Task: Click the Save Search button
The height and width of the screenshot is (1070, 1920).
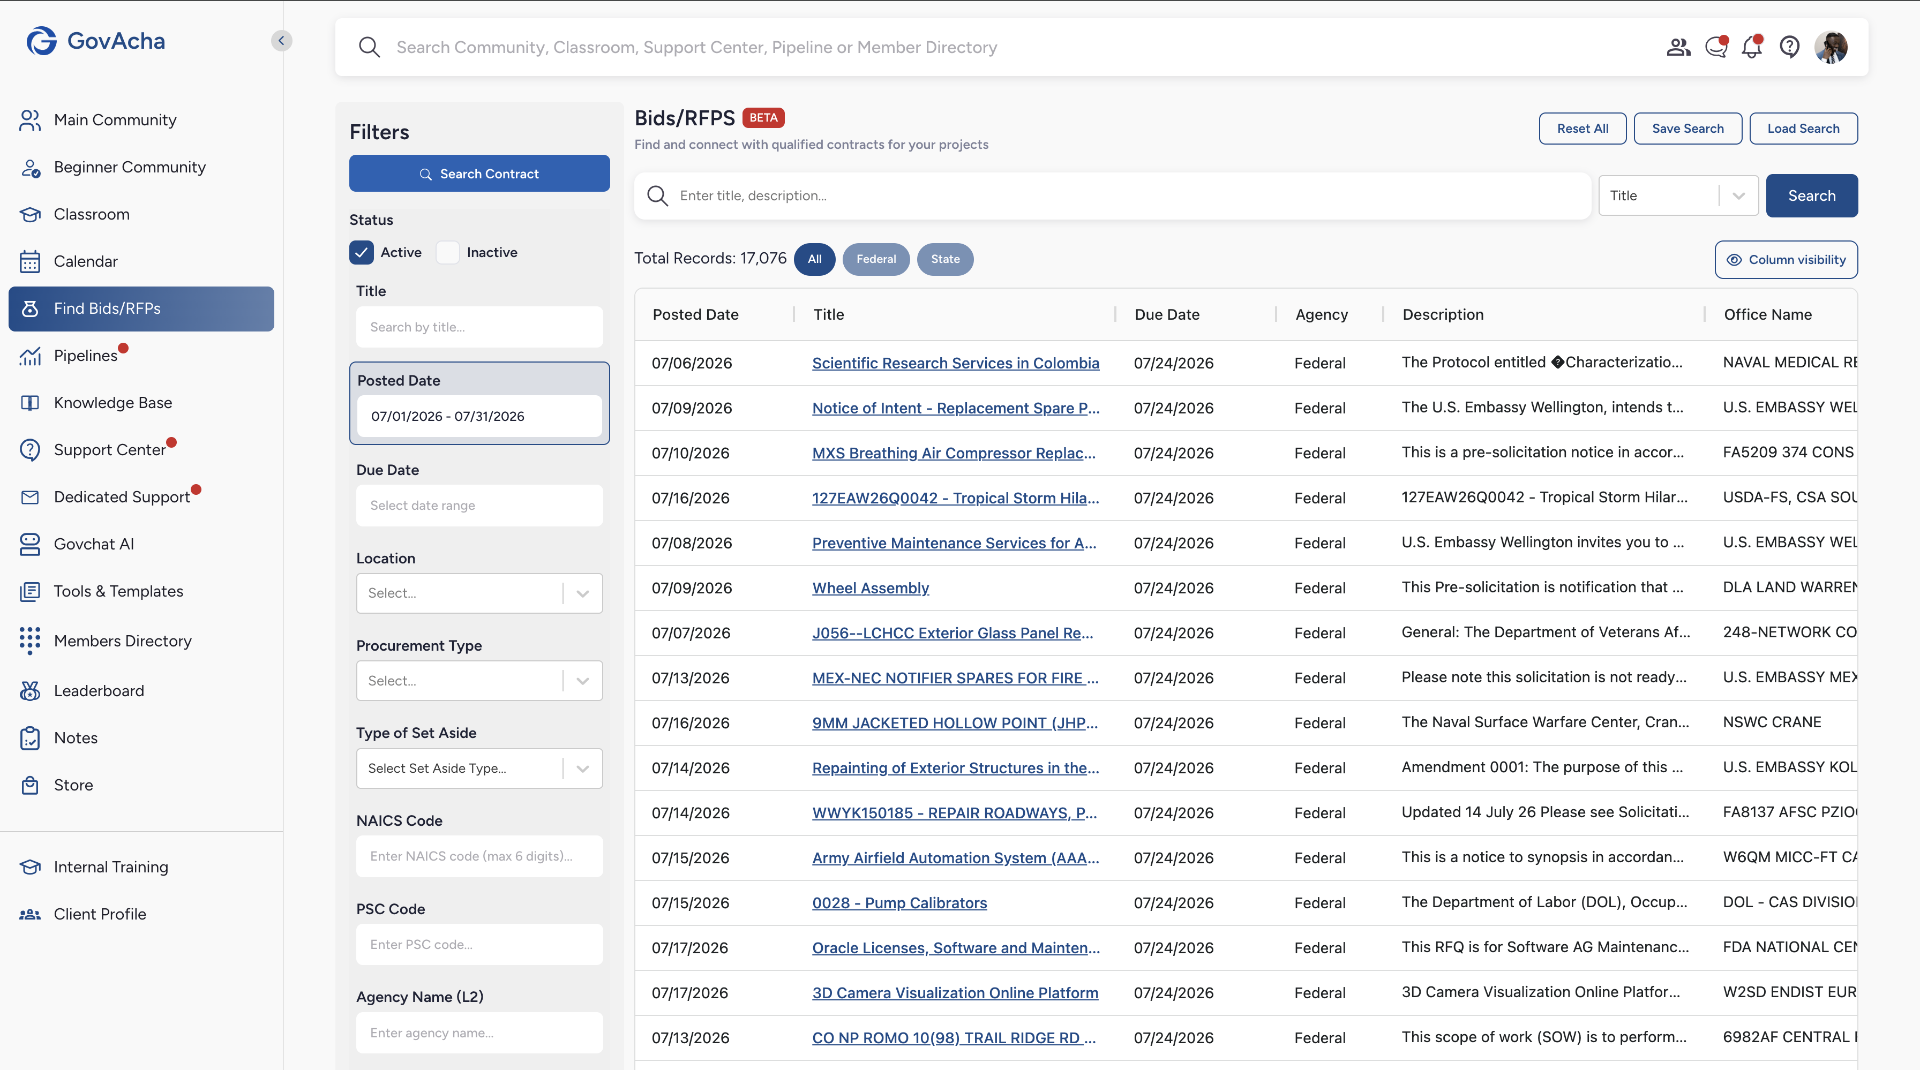Action: (1687, 129)
